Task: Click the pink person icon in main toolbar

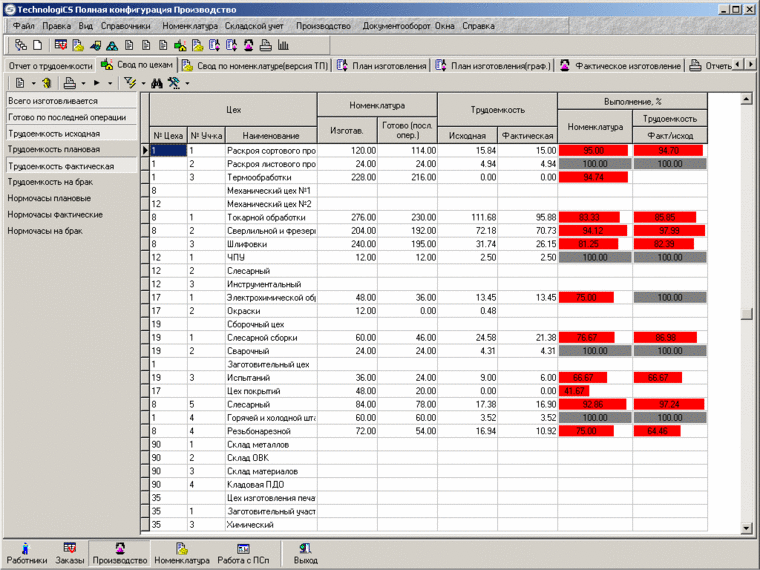Action: pos(249,45)
